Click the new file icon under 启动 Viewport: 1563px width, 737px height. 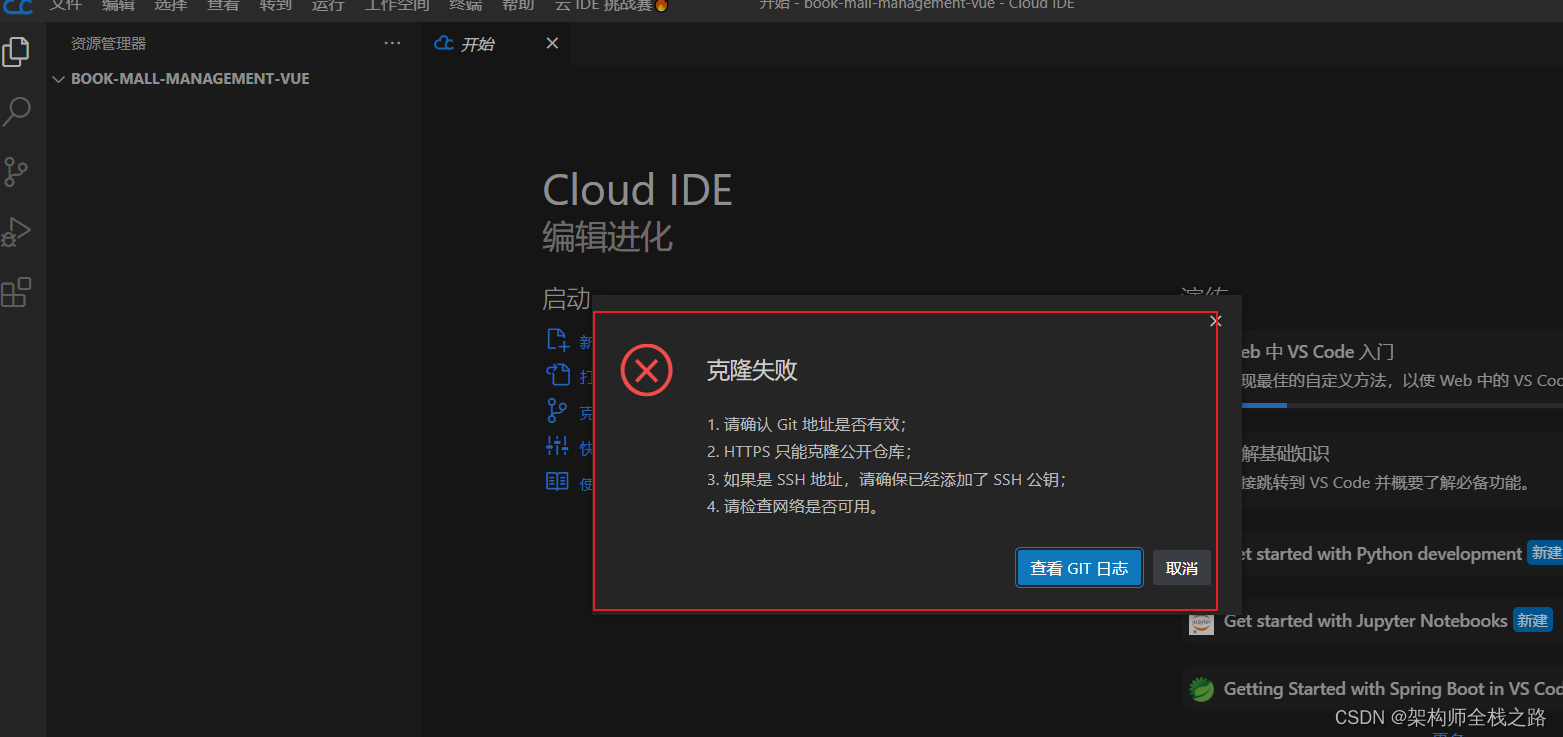pos(557,340)
